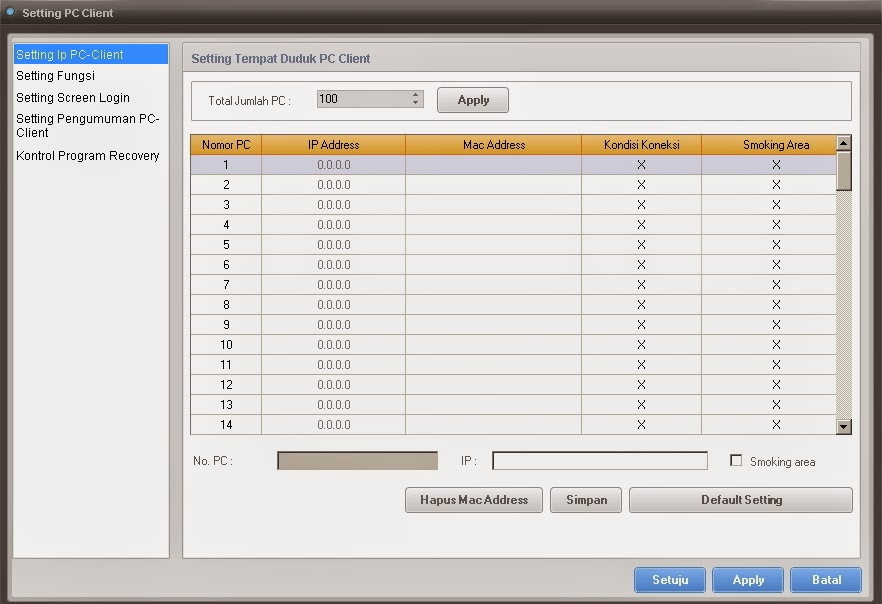Enable the Smoking area checkbox
The height and width of the screenshot is (604, 882).
pyautogui.click(x=737, y=461)
